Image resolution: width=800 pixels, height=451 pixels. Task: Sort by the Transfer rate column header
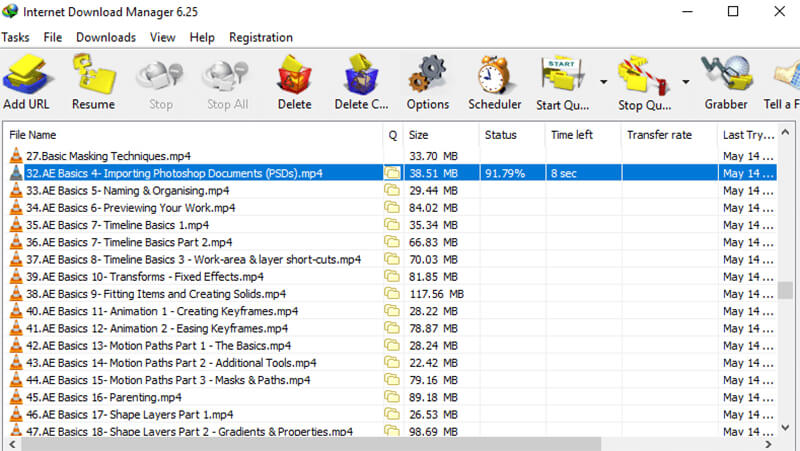click(x=669, y=135)
